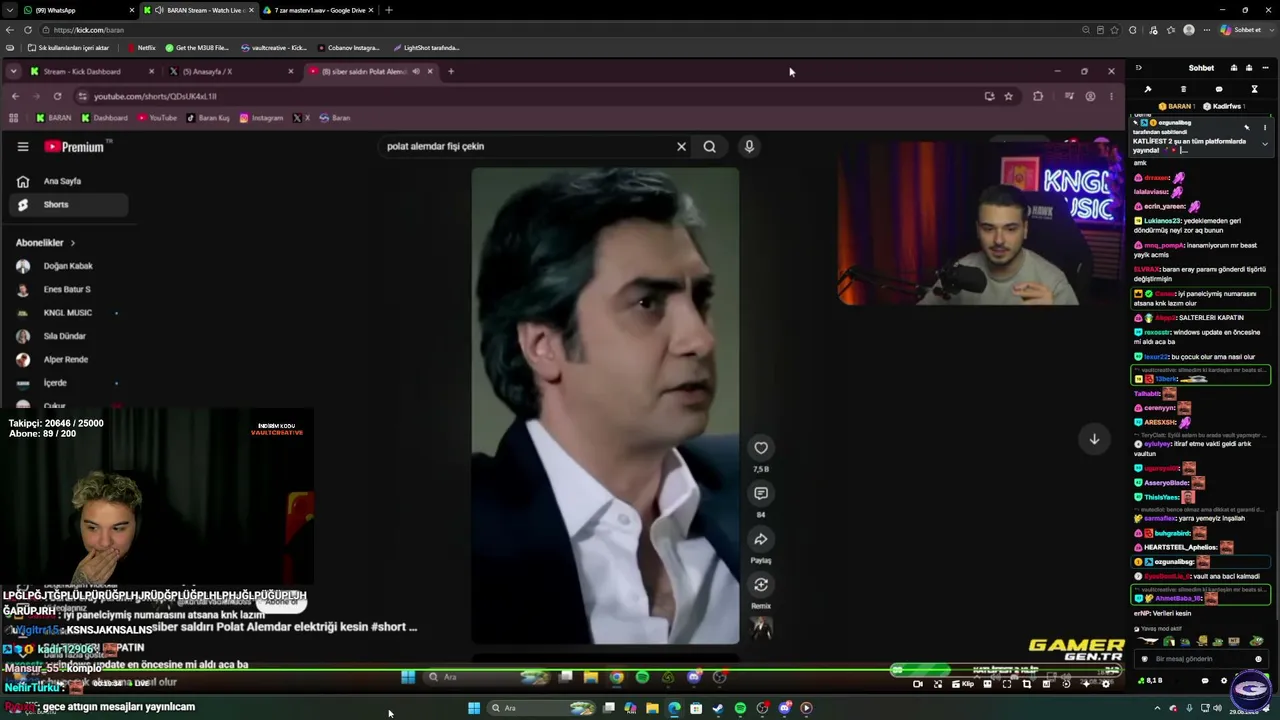Screen dimensions: 1280x720
Task: Open Windows Start menu on the taskbar
Action: tap(474, 708)
